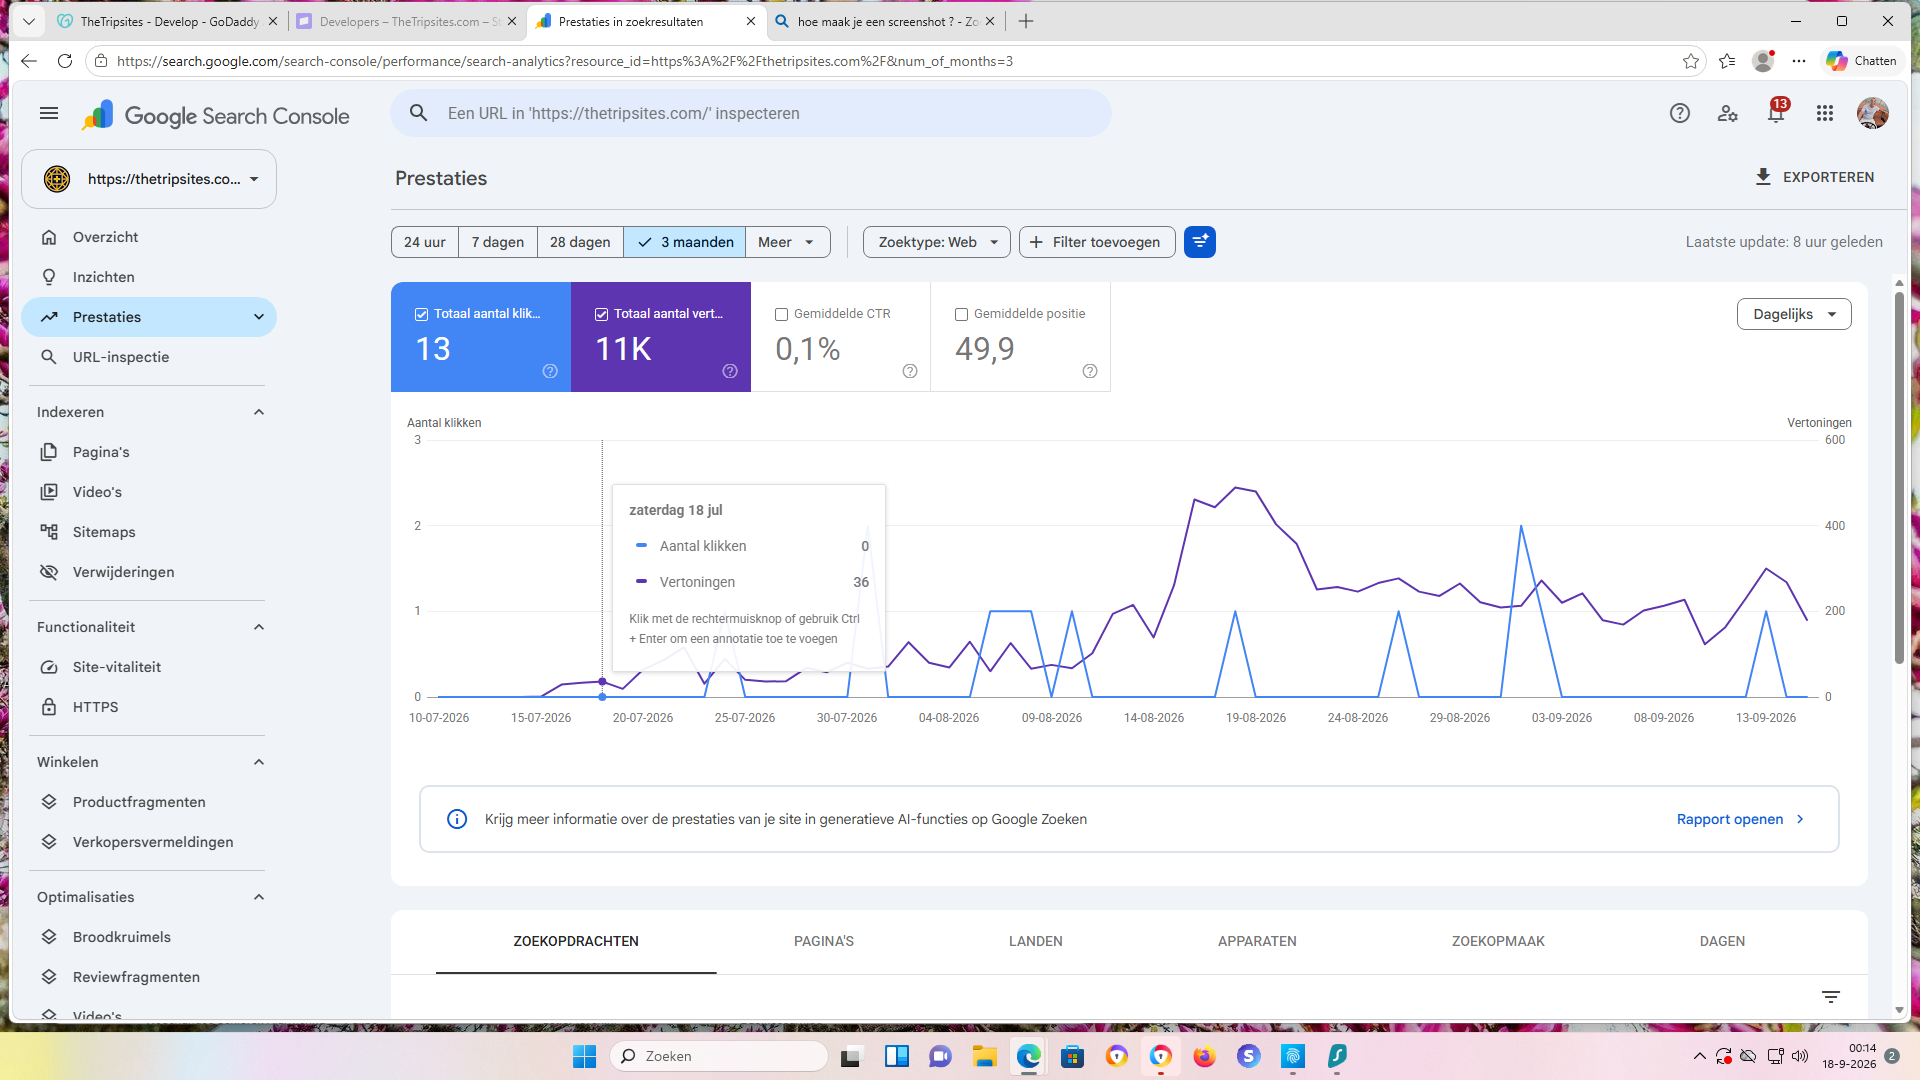Collapse the Functionaliteit section
The height and width of the screenshot is (1080, 1920).
[259, 627]
